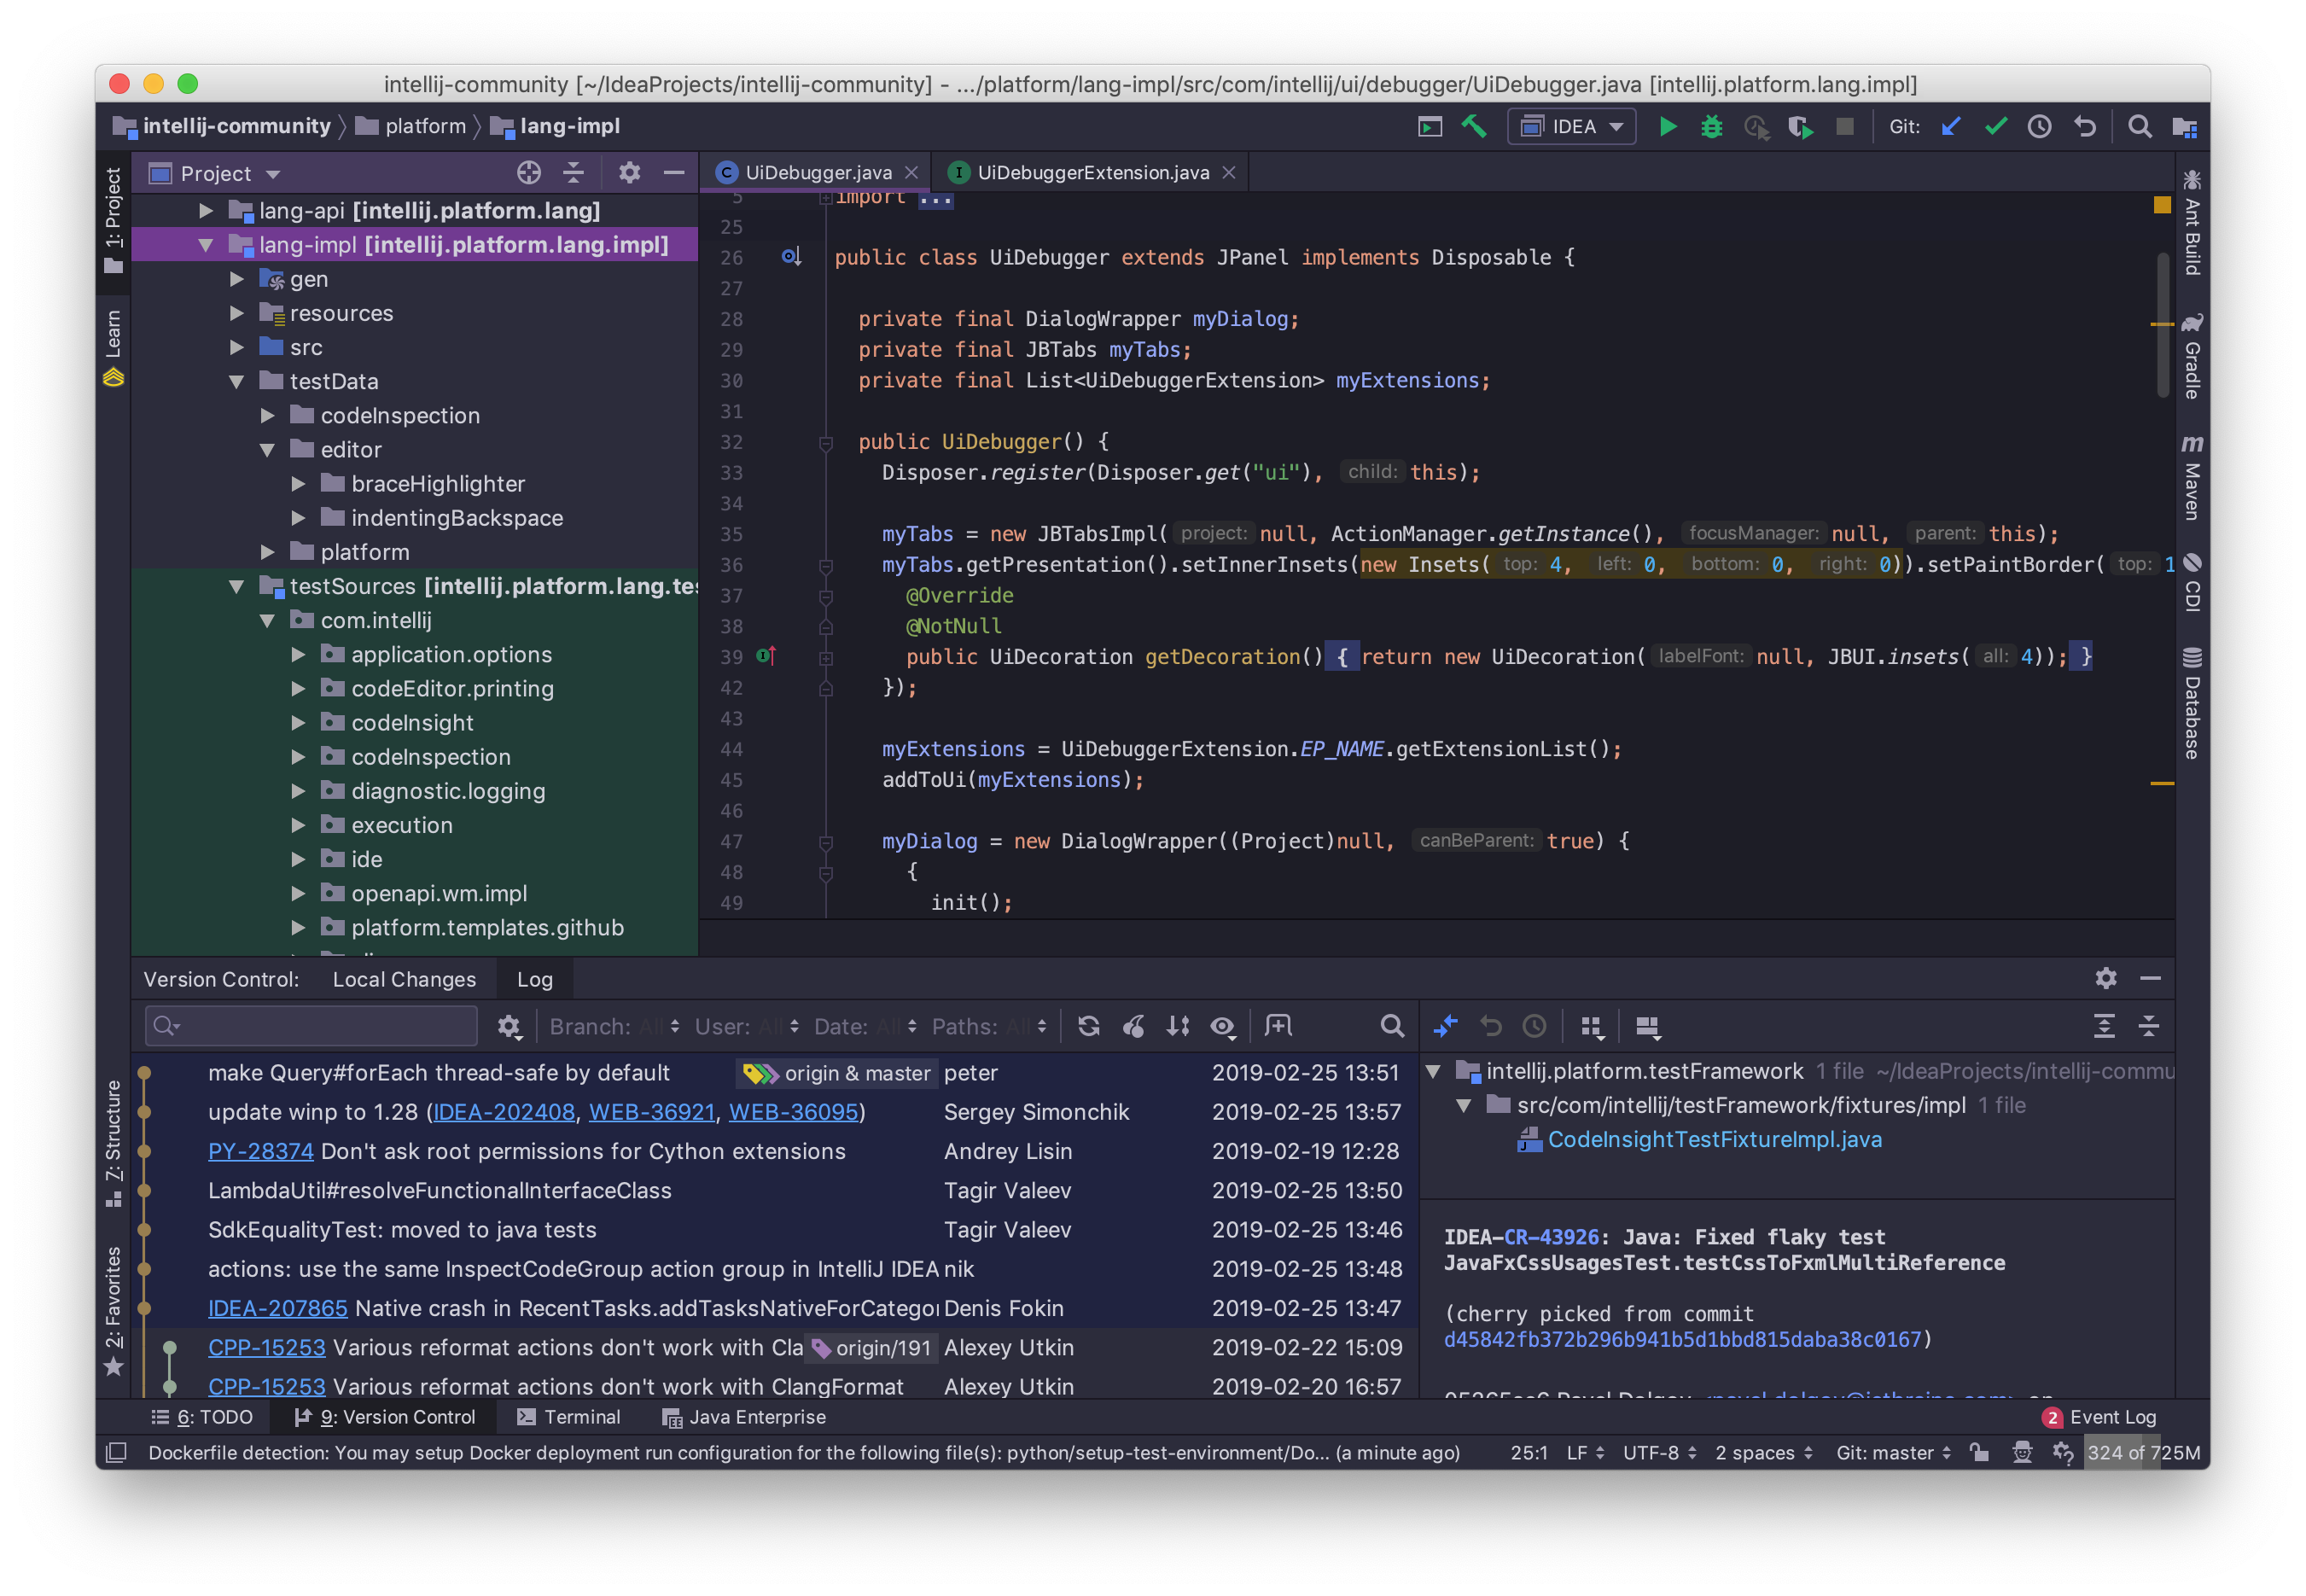
Task: Toggle read-only lock icon in status bar
Action: 1978,1452
